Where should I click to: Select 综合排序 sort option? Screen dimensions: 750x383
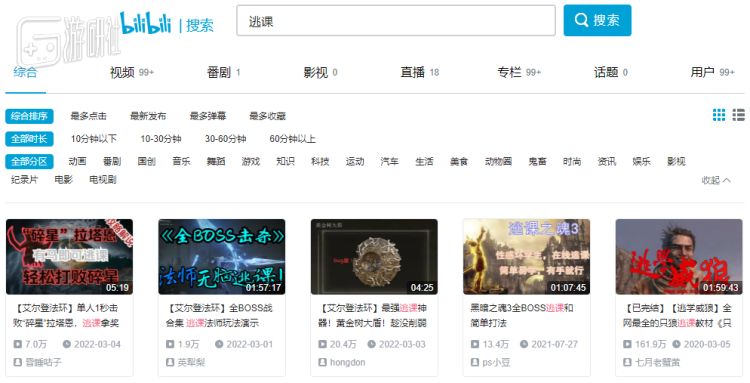point(29,116)
